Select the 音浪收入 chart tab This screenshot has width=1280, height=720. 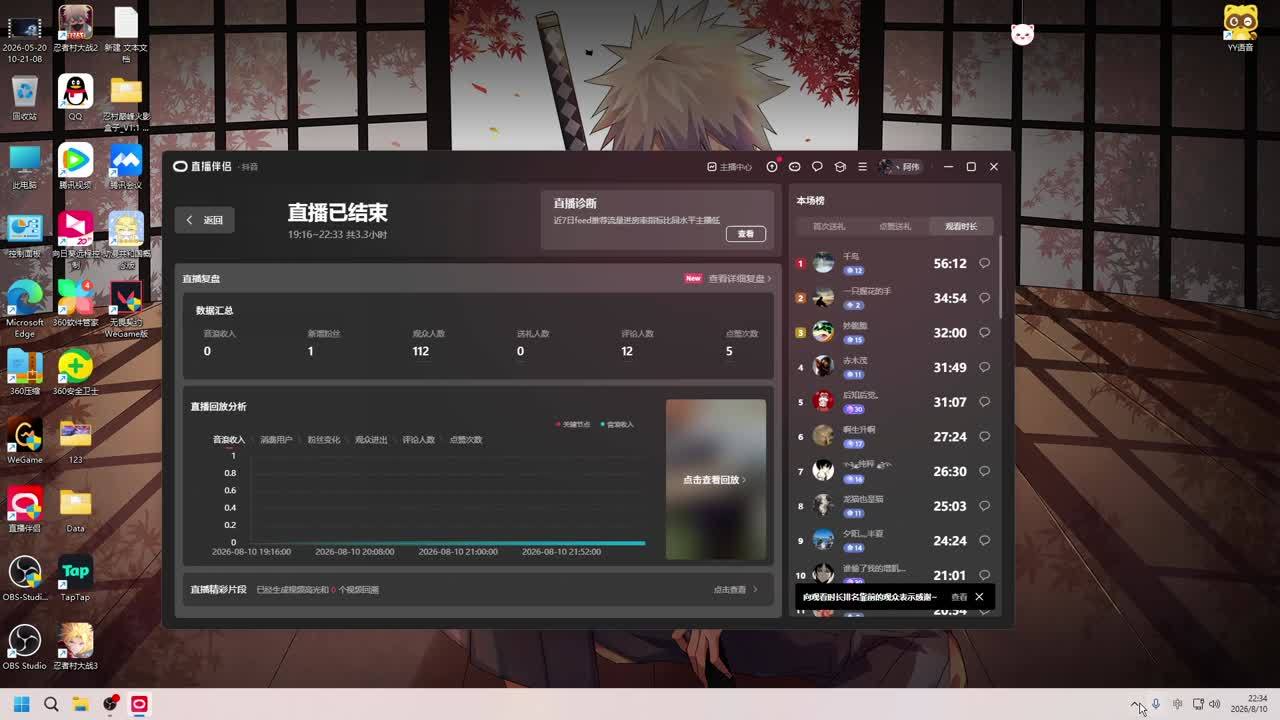pos(228,440)
